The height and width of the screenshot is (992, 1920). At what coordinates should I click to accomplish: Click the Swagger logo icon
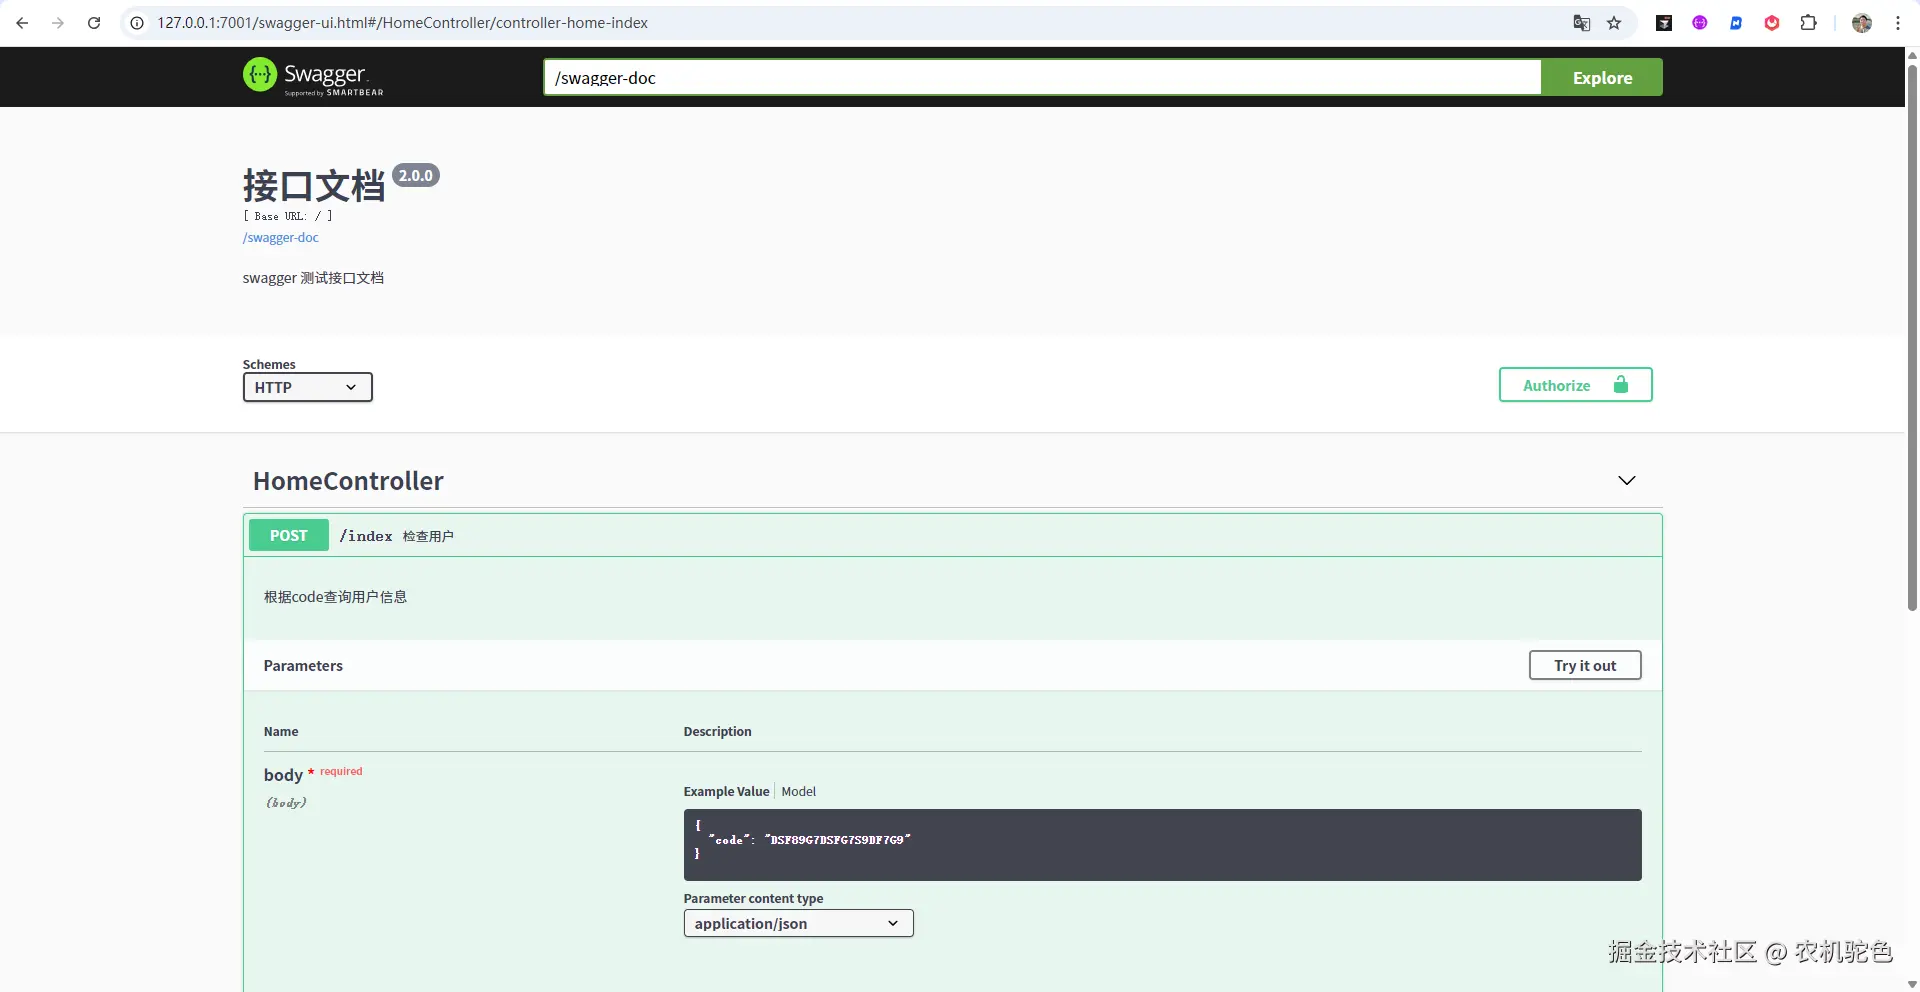tap(260, 75)
